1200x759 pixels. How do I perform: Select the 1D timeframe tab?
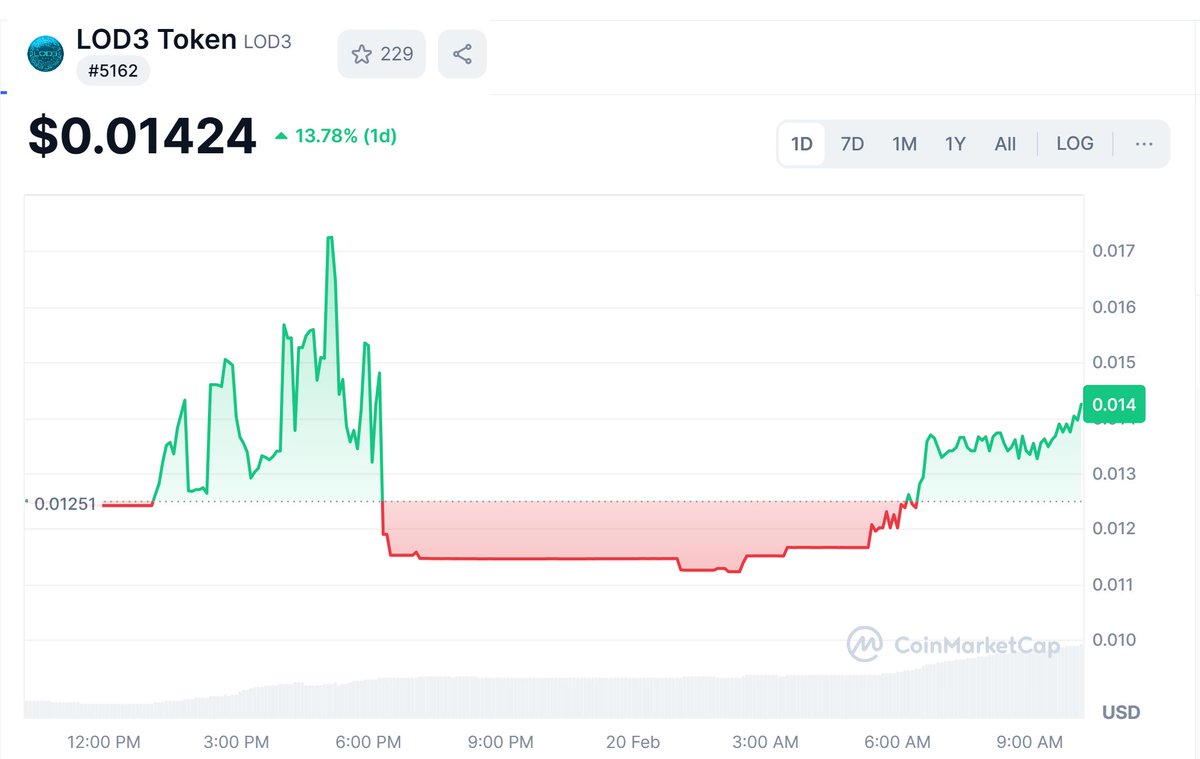point(802,144)
